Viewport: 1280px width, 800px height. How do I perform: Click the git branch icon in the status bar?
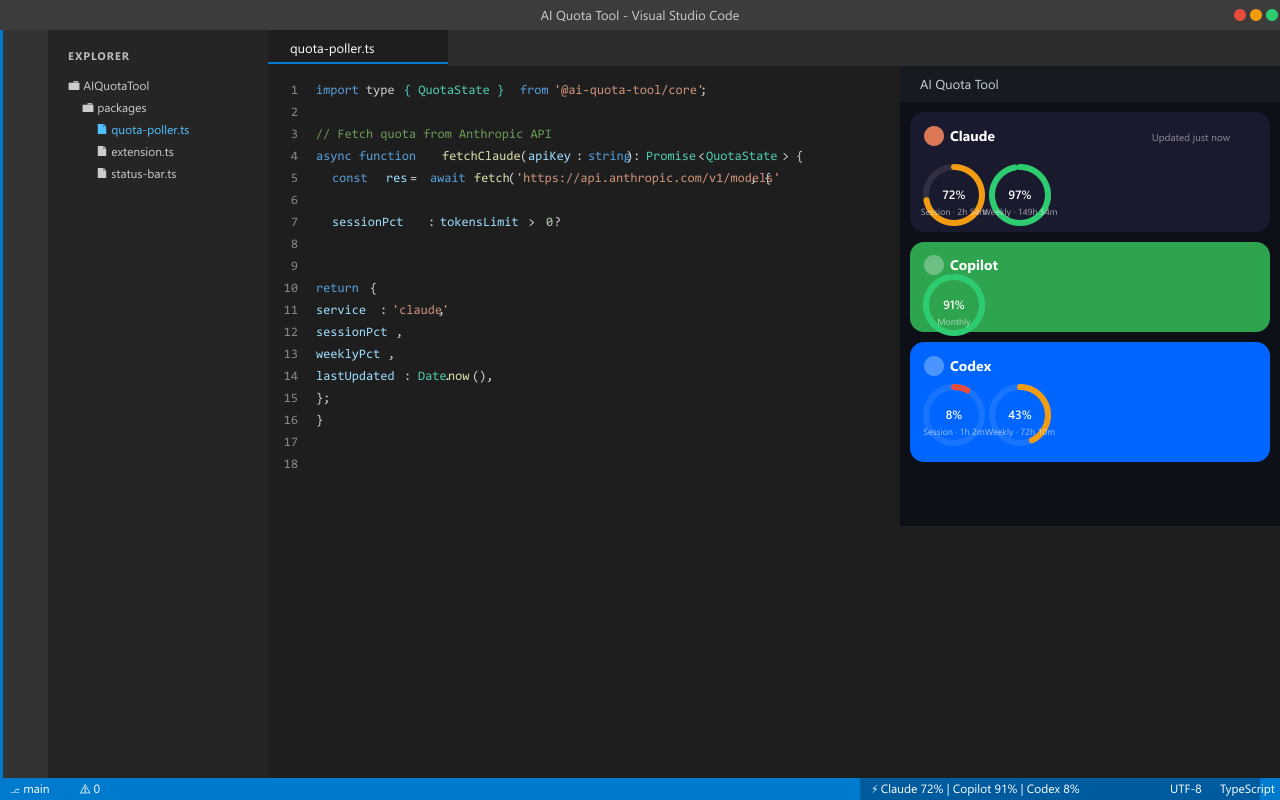pos(15,790)
